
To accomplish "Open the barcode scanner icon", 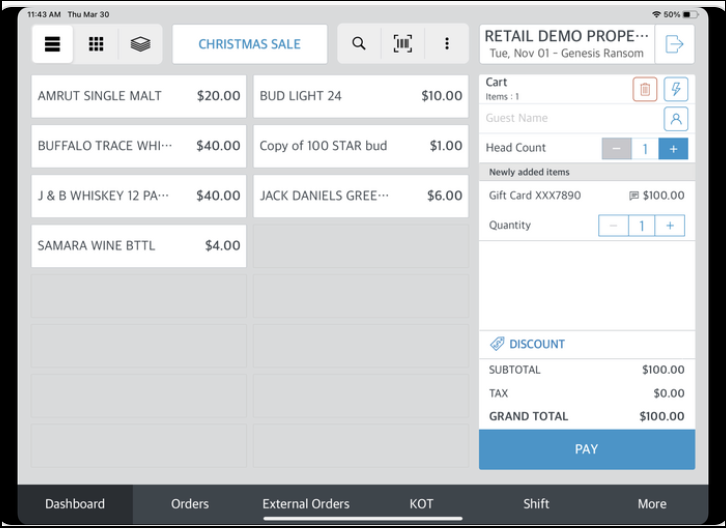I will pyautogui.click(x=402, y=44).
